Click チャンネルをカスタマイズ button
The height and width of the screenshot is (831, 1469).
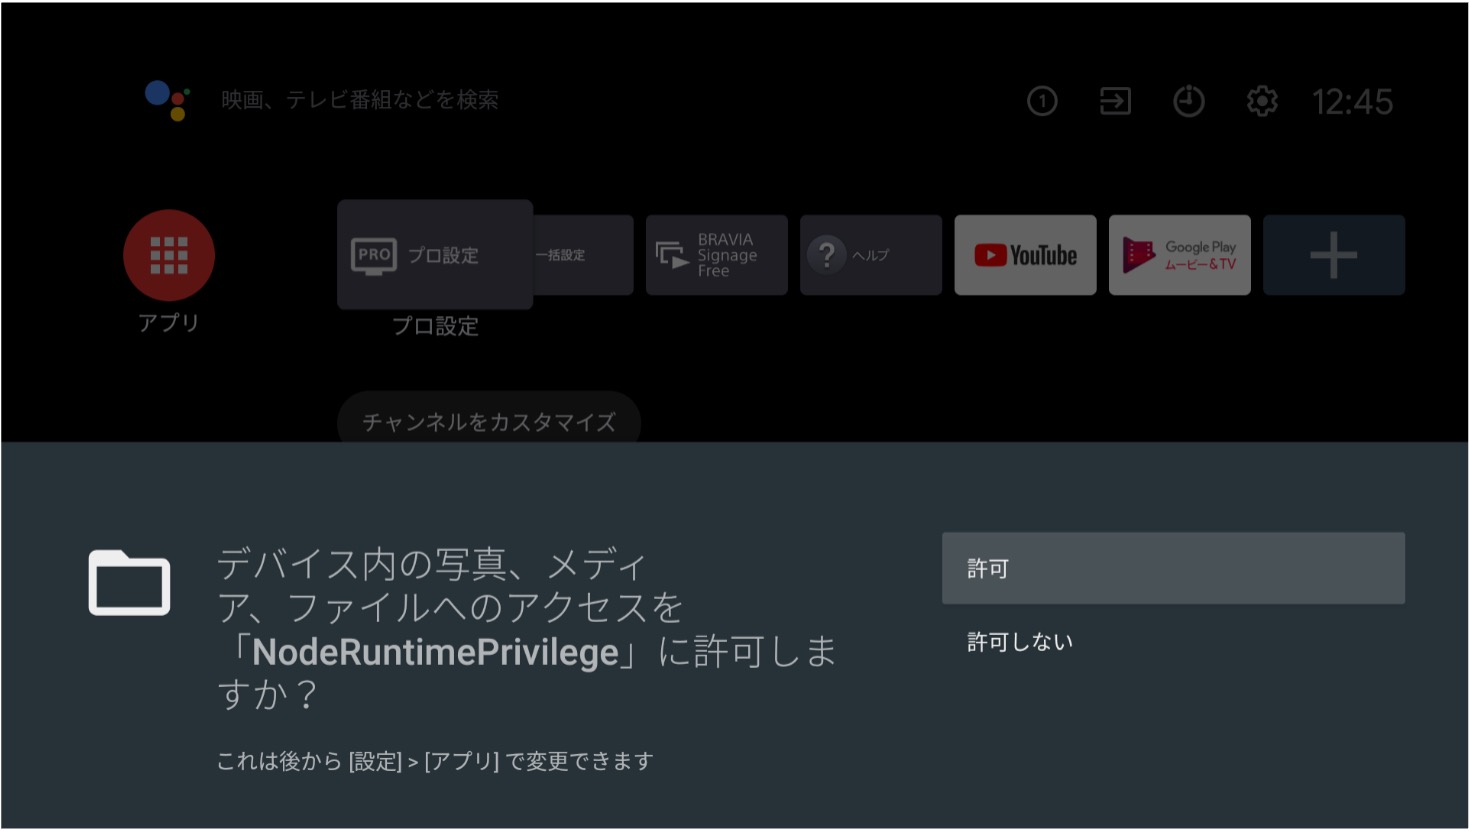[x=489, y=421]
